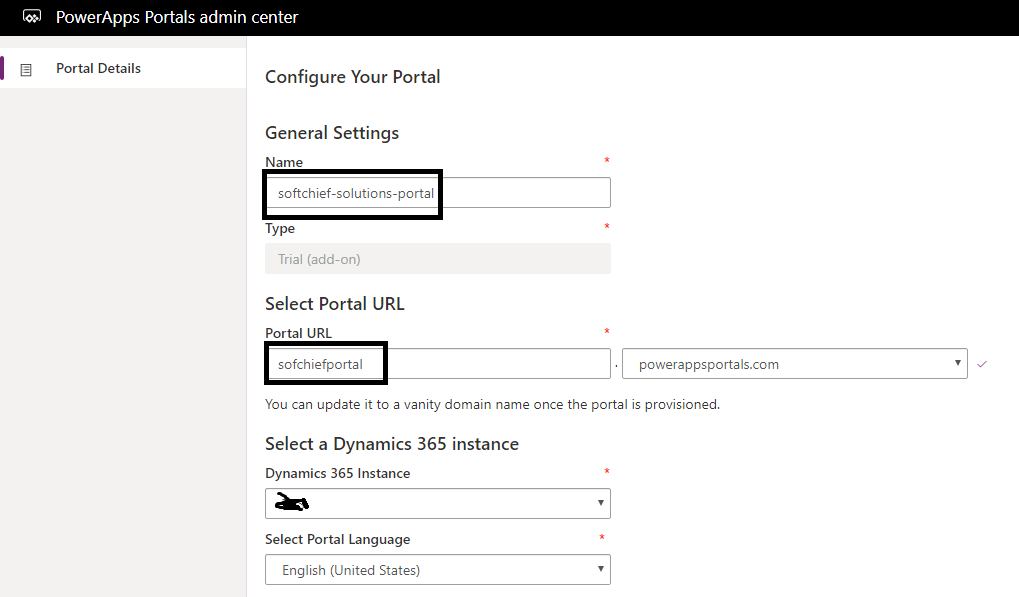Click the Trial (add-on) Type field
Viewport: 1019px width, 597px height.
437,259
